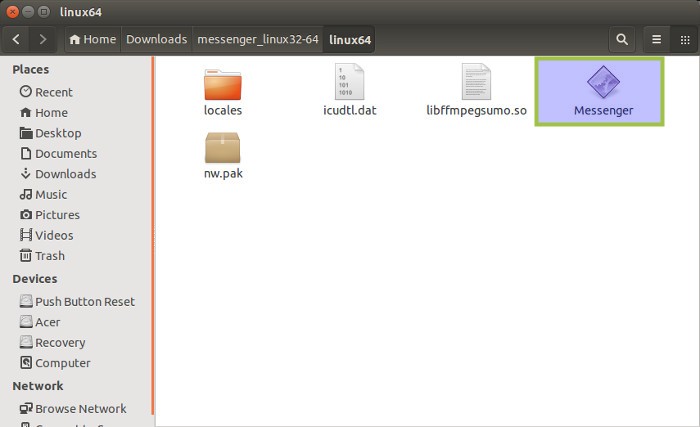
Task: Click the Home house icon in sidebar
Action: coord(26,112)
